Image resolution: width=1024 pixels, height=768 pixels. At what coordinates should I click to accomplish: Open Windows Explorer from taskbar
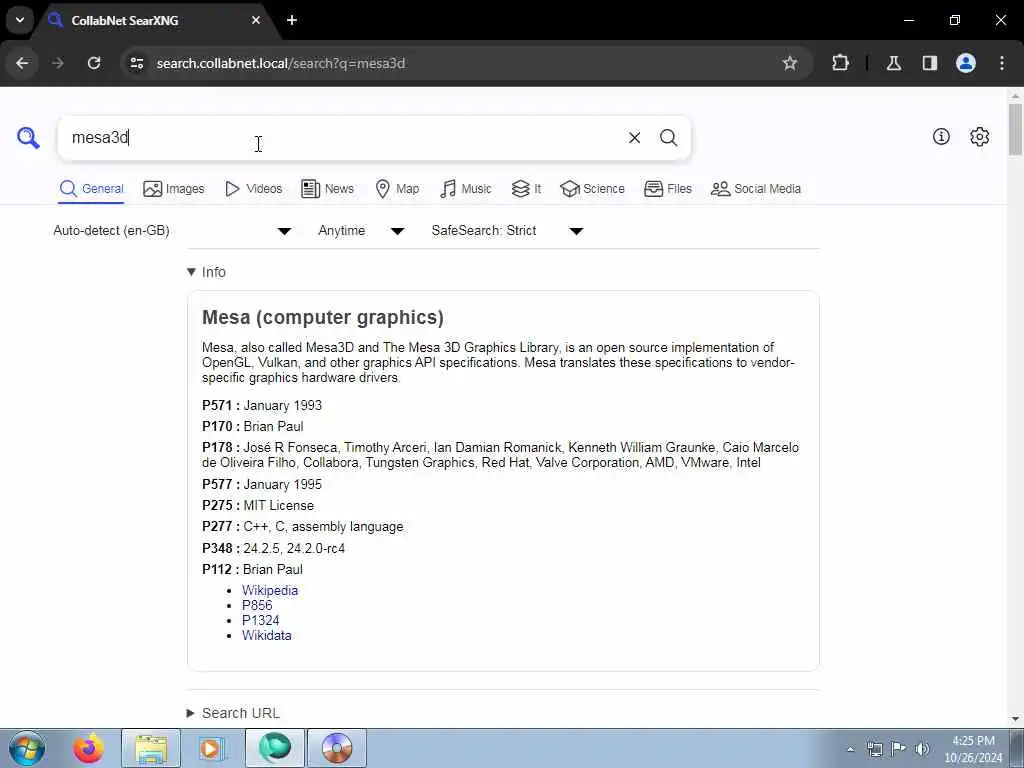click(151, 748)
